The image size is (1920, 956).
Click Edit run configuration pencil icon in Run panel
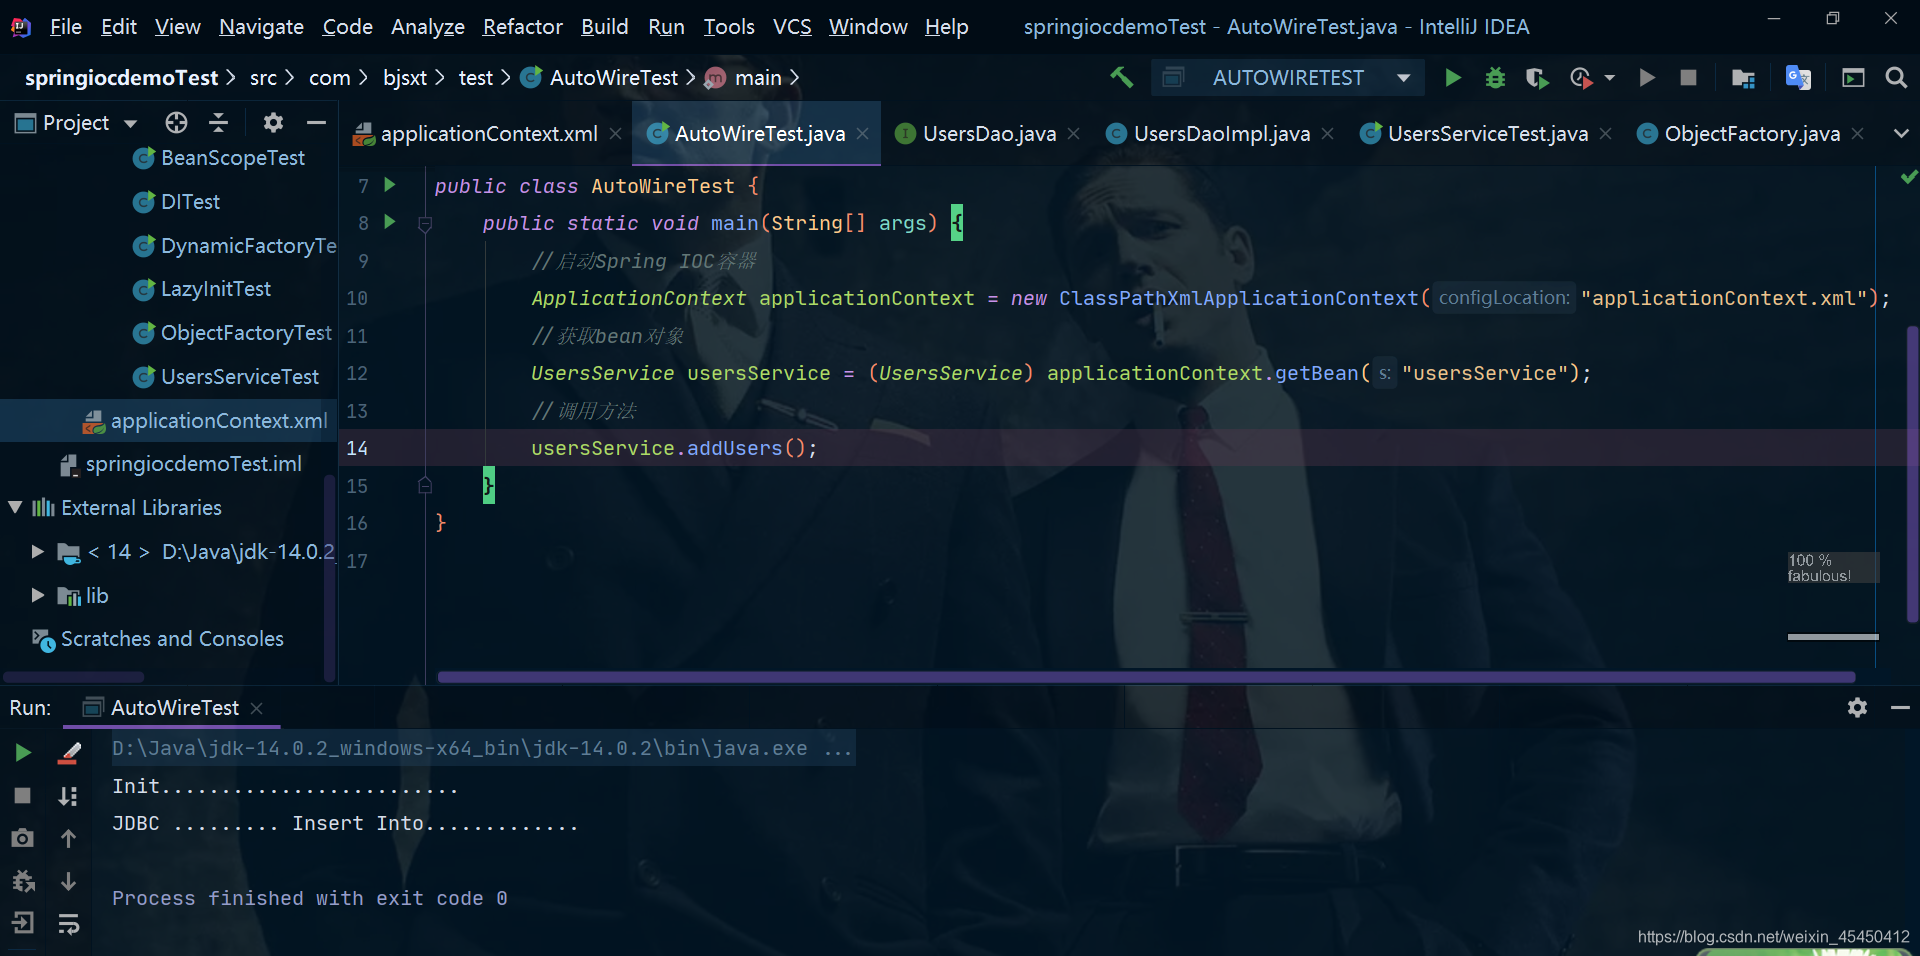pyautogui.click(x=69, y=753)
